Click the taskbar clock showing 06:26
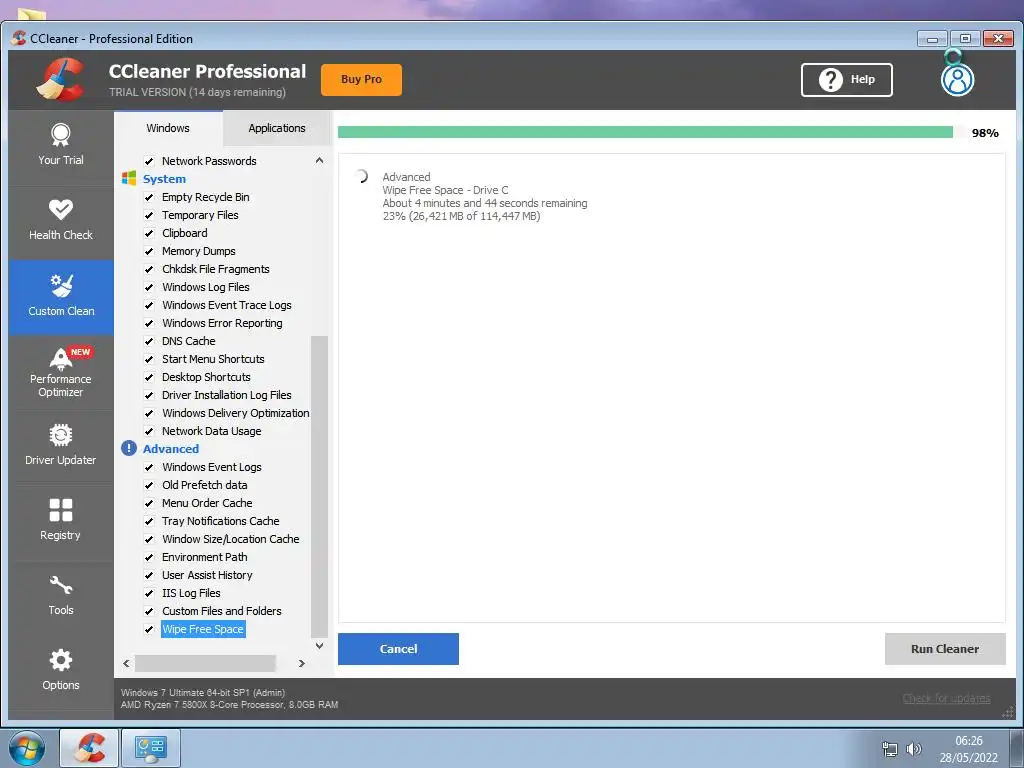The height and width of the screenshot is (768, 1024). [x=968, y=741]
